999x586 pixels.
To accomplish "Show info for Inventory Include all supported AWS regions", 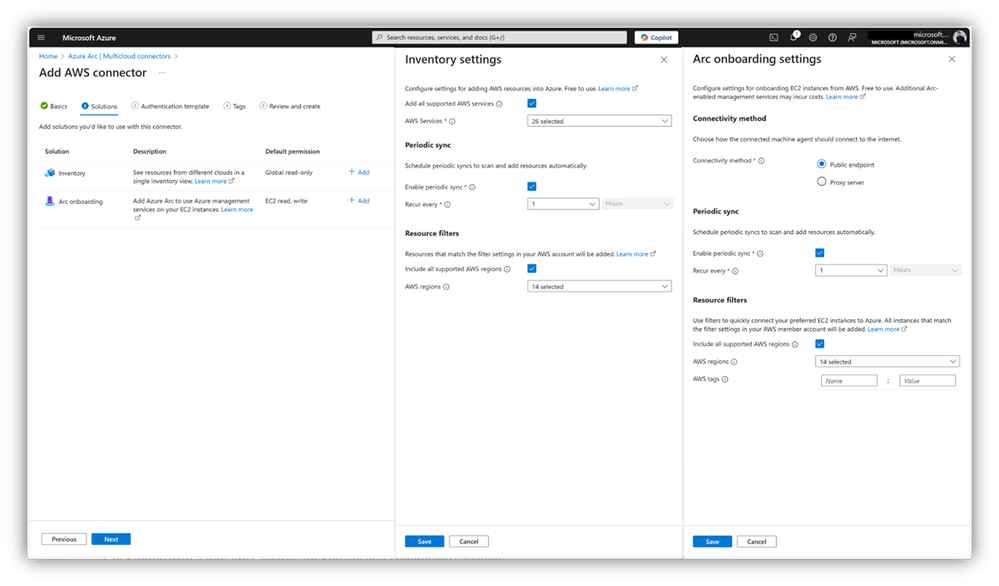I will [507, 269].
